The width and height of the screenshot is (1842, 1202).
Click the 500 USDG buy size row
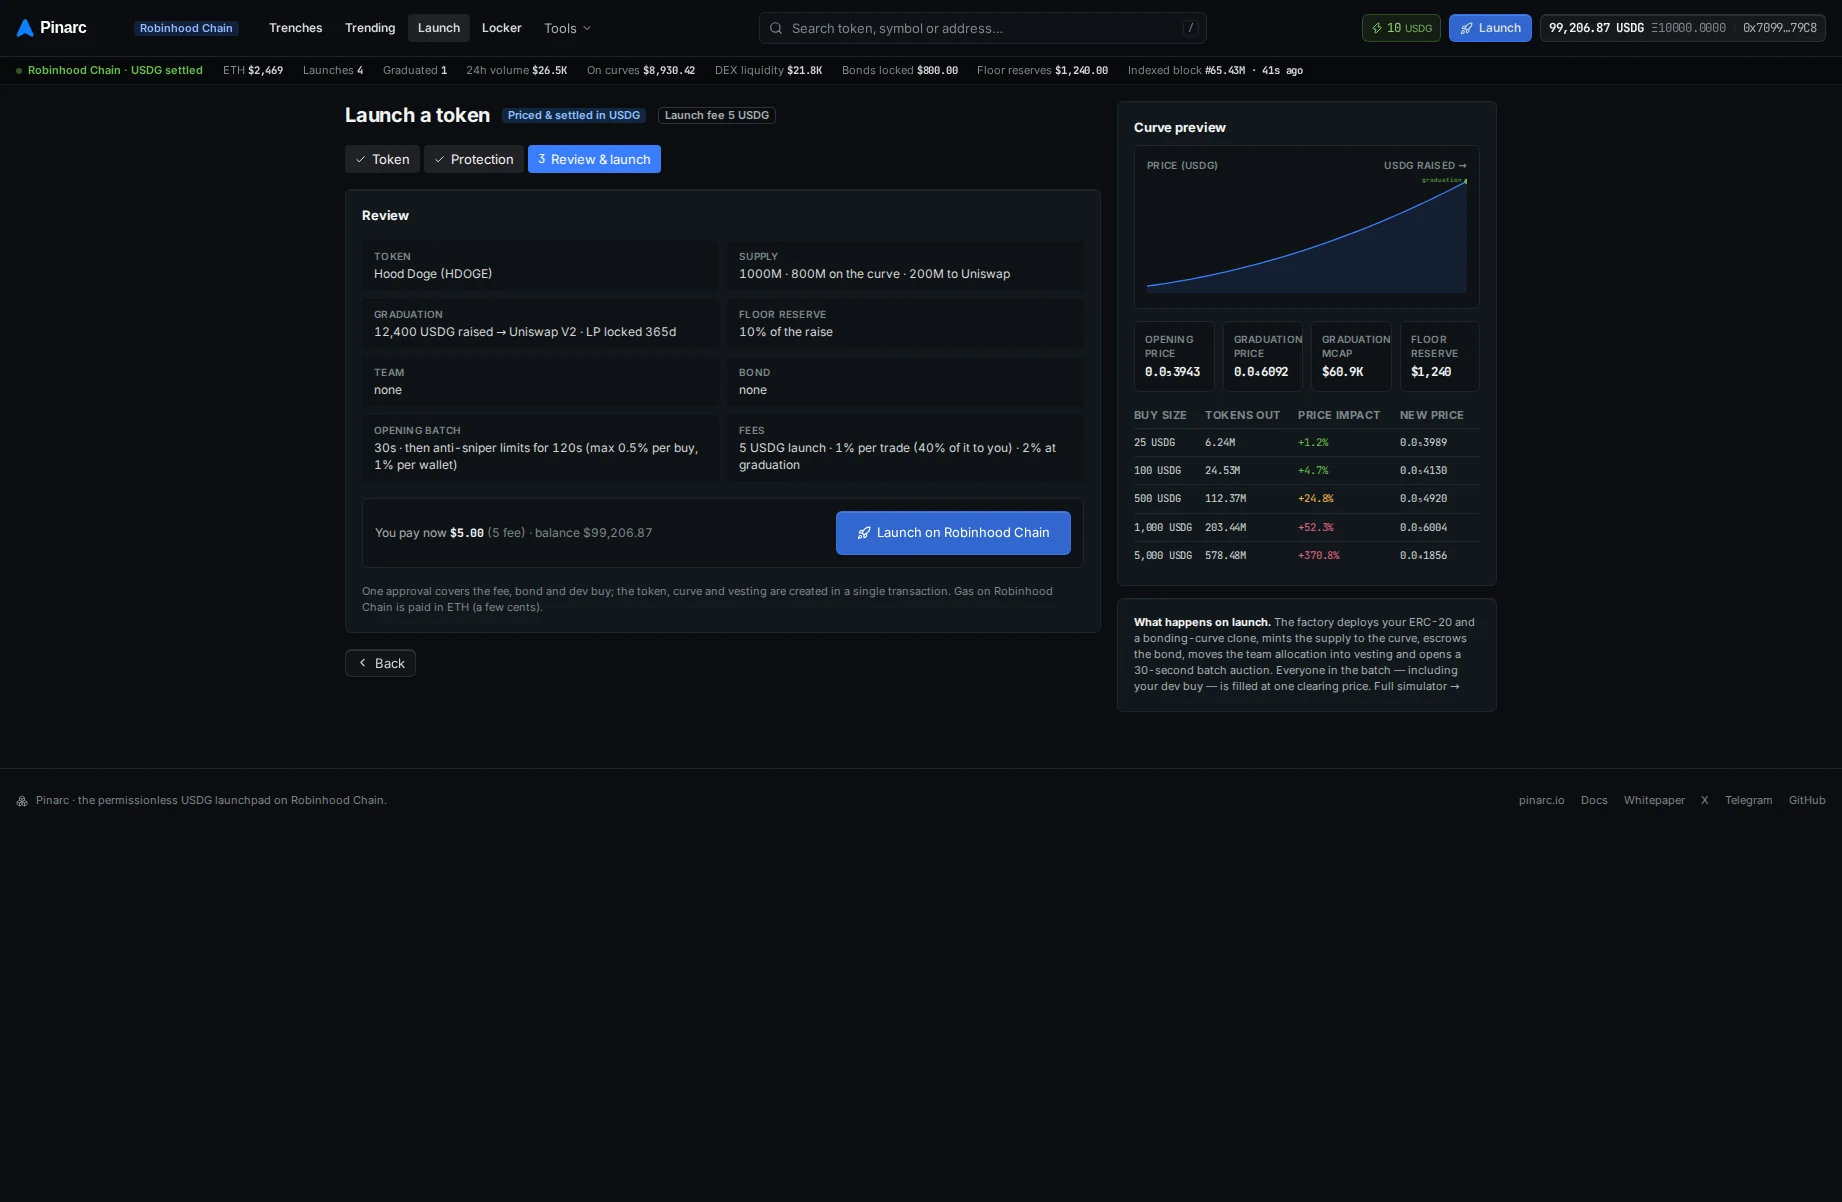(x=1306, y=498)
